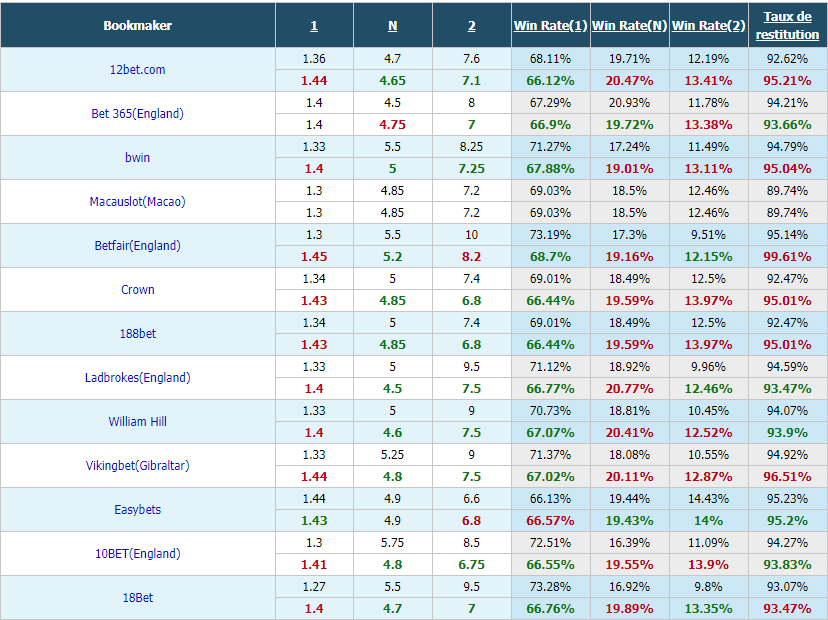Open the Crown bookmaker link
The image size is (828, 620).
point(137,289)
